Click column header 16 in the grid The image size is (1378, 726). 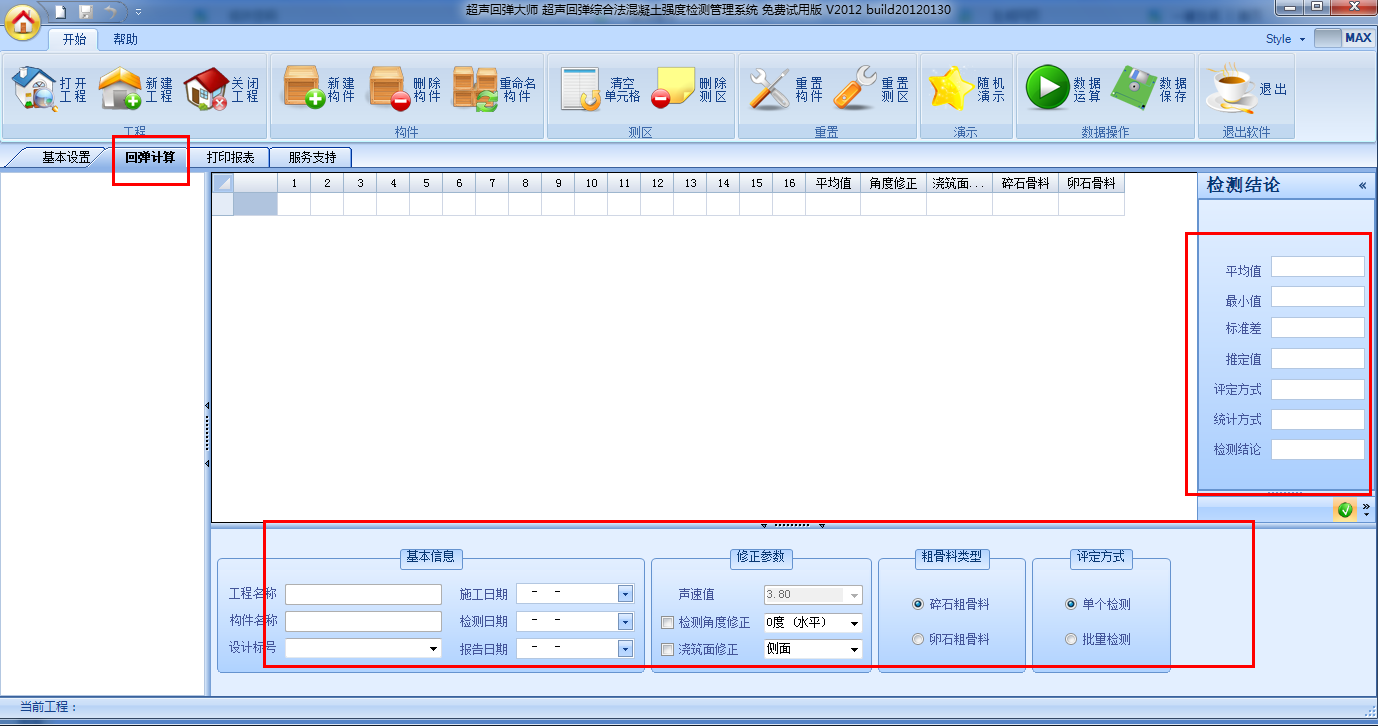pyautogui.click(x=789, y=183)
